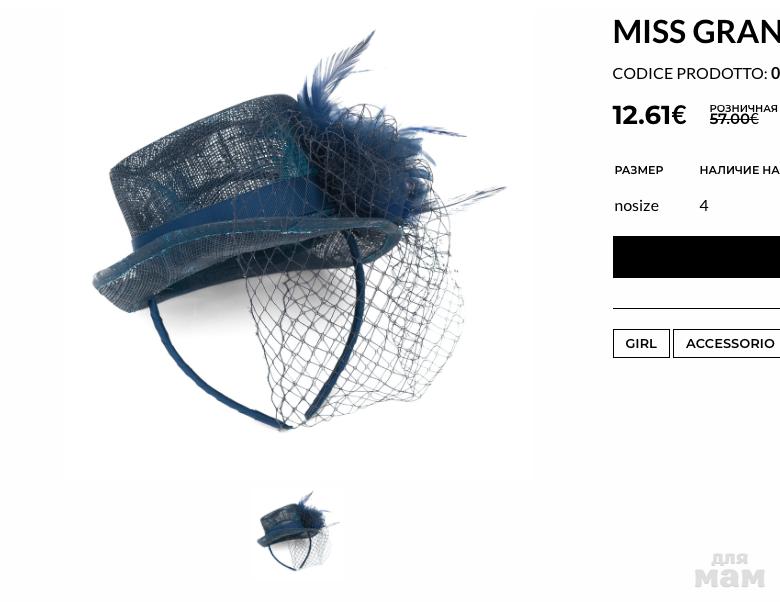Open the ACCESSORIO category tag
The height and width of the screenshot is (602, 780).
(x=727, y=344)
